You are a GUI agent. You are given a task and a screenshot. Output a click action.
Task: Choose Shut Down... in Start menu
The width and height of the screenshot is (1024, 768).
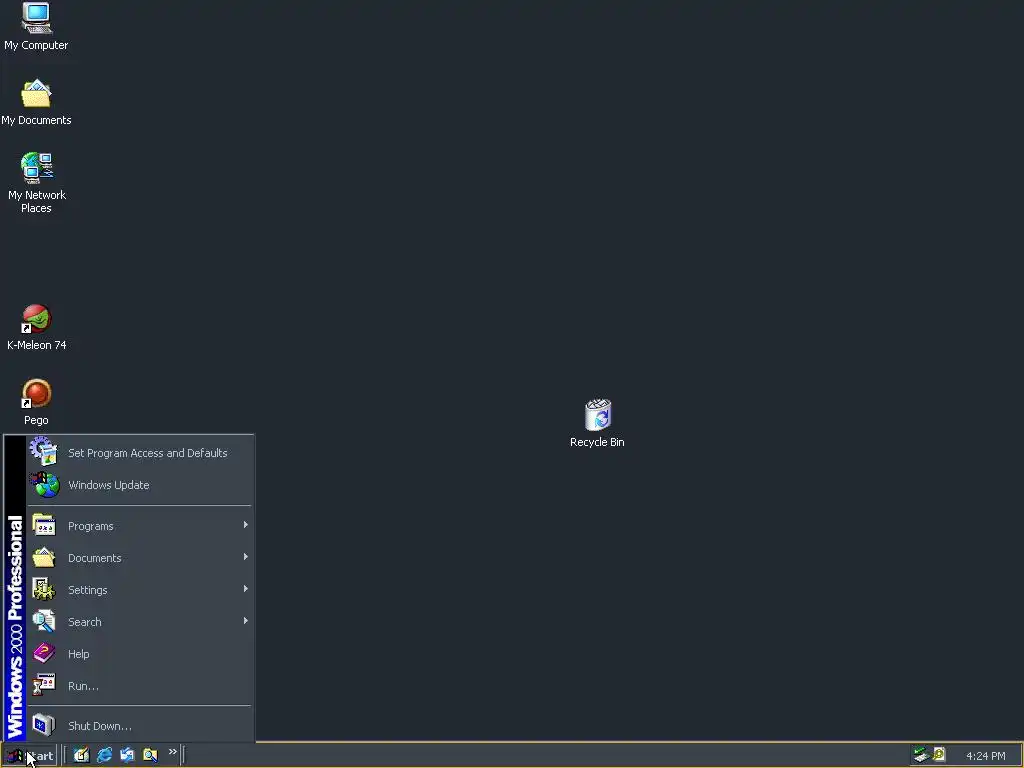point(140,726)
